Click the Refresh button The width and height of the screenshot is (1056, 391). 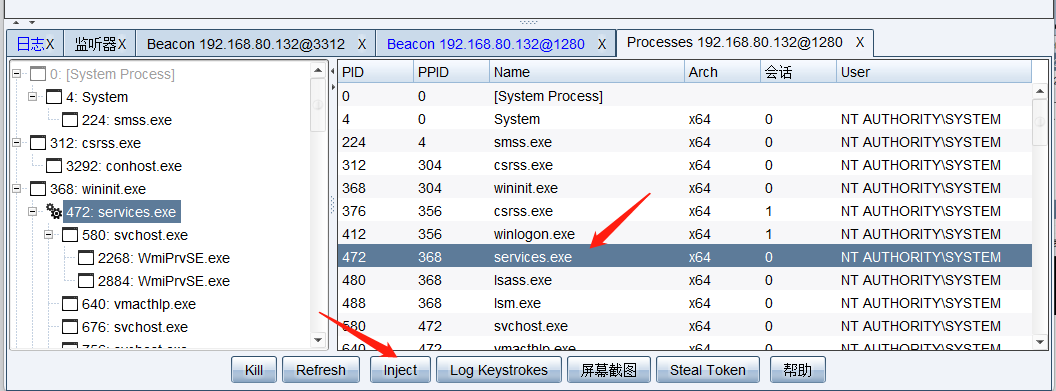(321, 370)
